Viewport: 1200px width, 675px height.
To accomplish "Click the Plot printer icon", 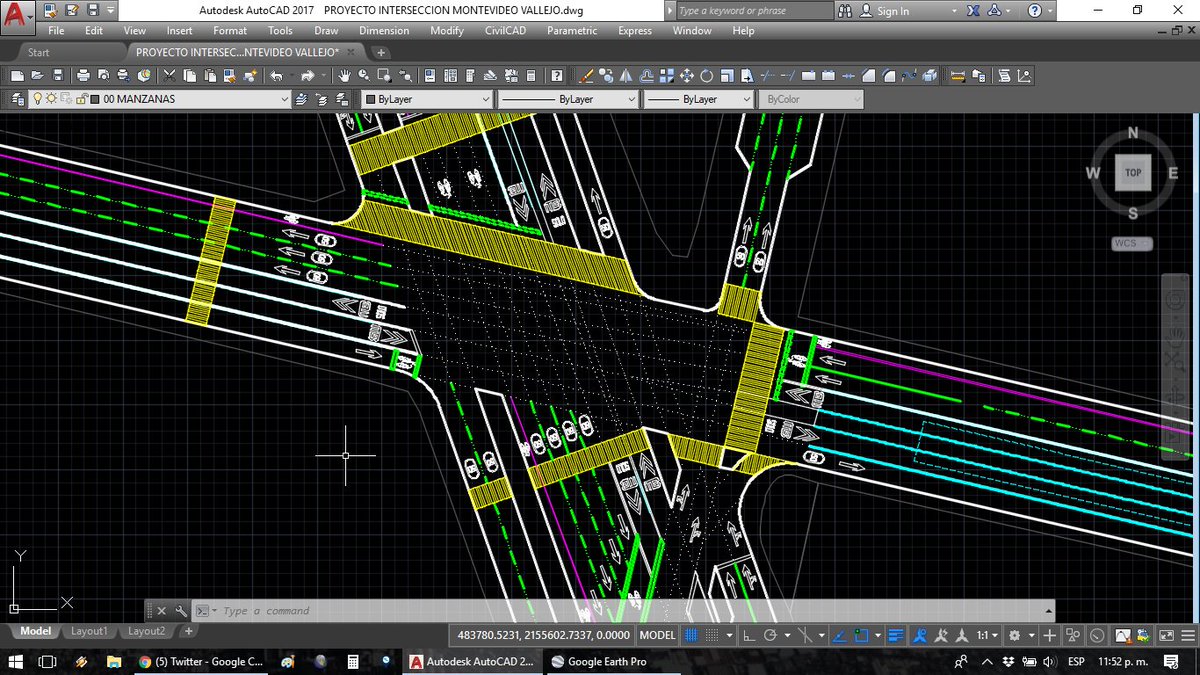I will coord(83,75).
